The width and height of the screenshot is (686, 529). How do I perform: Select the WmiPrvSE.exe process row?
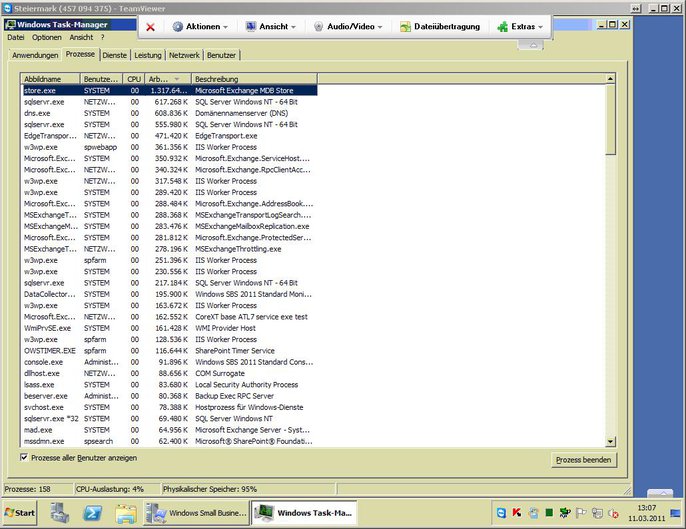pyautogui.click(x=170, y=328)
